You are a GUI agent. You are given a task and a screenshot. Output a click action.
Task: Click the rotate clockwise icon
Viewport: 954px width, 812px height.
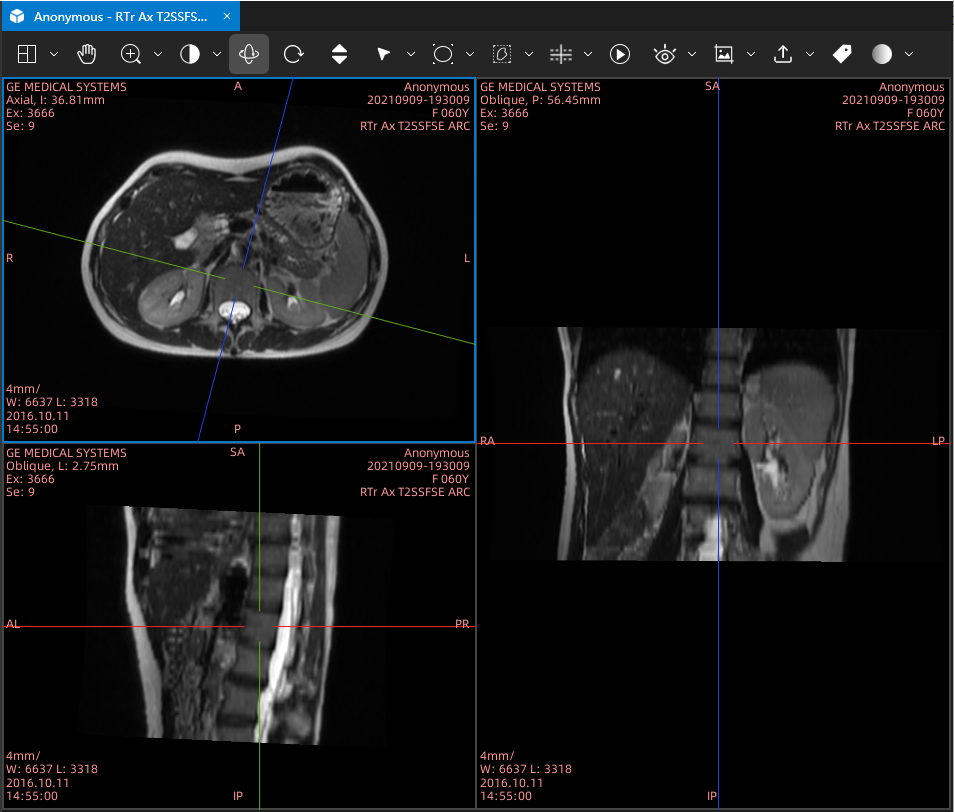click(293, 54)
